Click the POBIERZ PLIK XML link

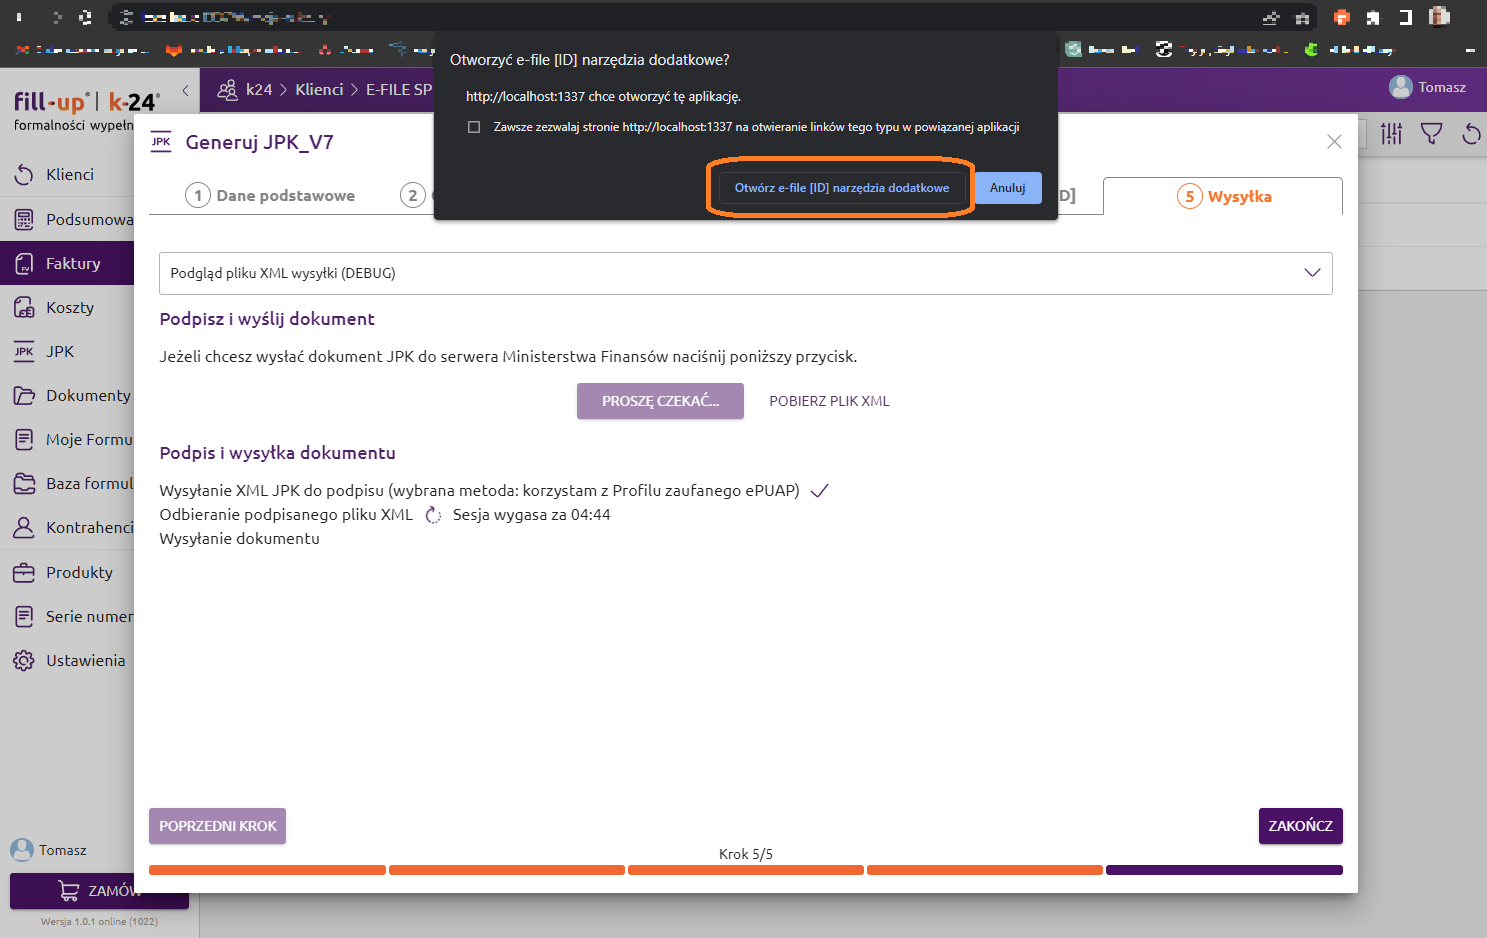[829, 401]
